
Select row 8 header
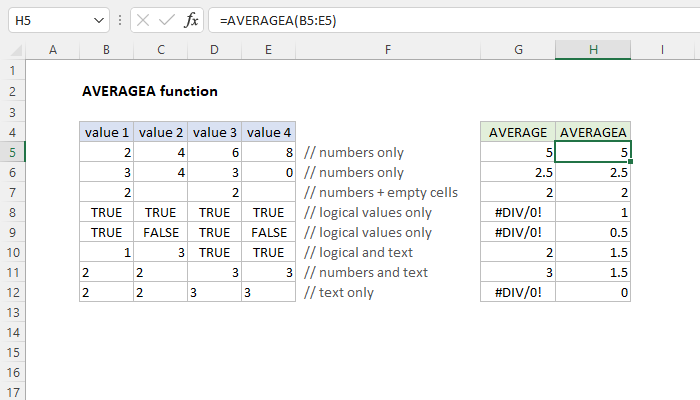click(x=12, y=212)
